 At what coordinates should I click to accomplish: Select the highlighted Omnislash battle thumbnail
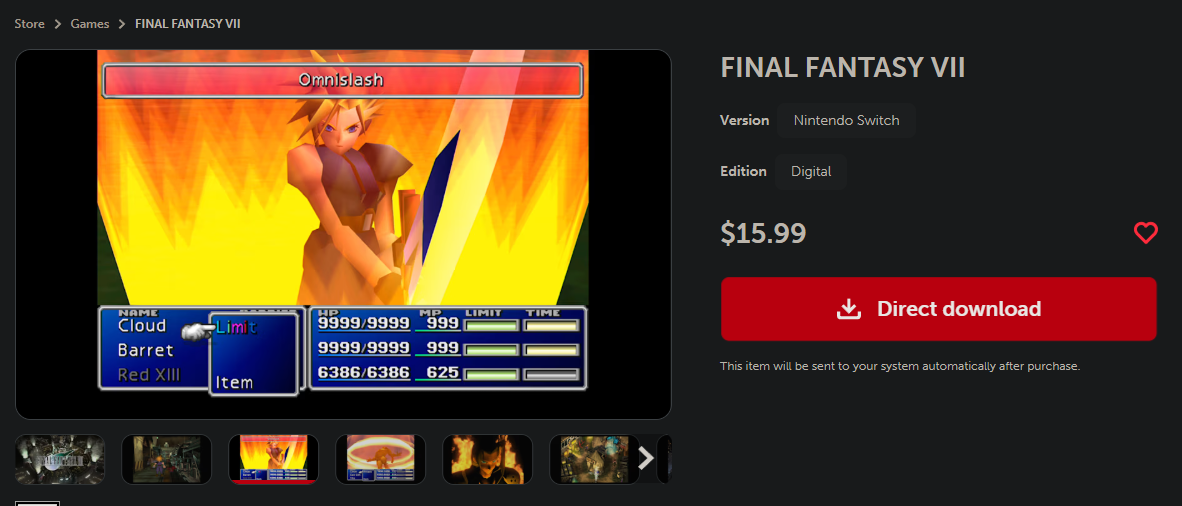274,459
